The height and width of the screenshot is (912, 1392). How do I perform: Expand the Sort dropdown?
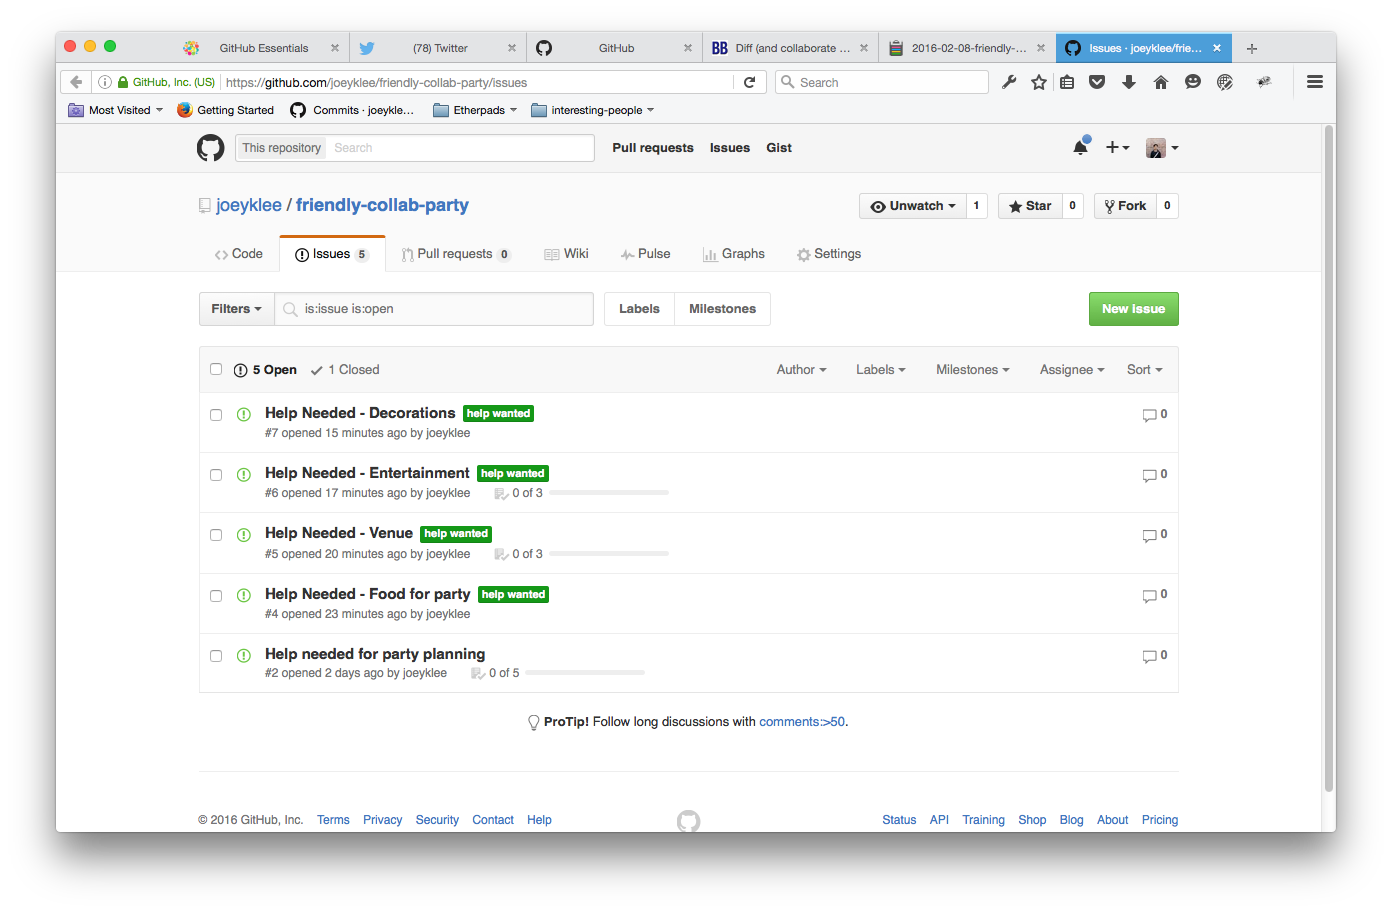click(x=1144, y=370)
